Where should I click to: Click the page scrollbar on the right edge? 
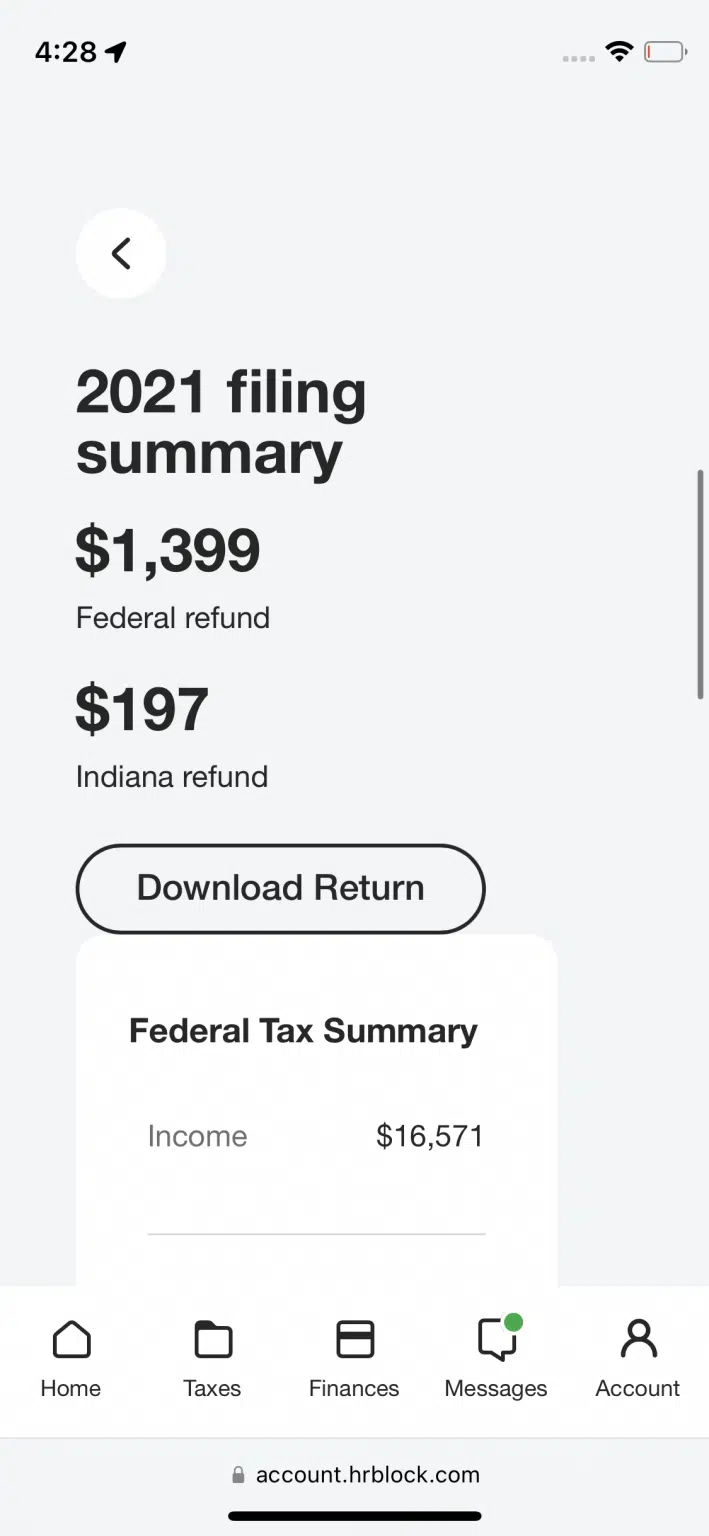(701, 584)
